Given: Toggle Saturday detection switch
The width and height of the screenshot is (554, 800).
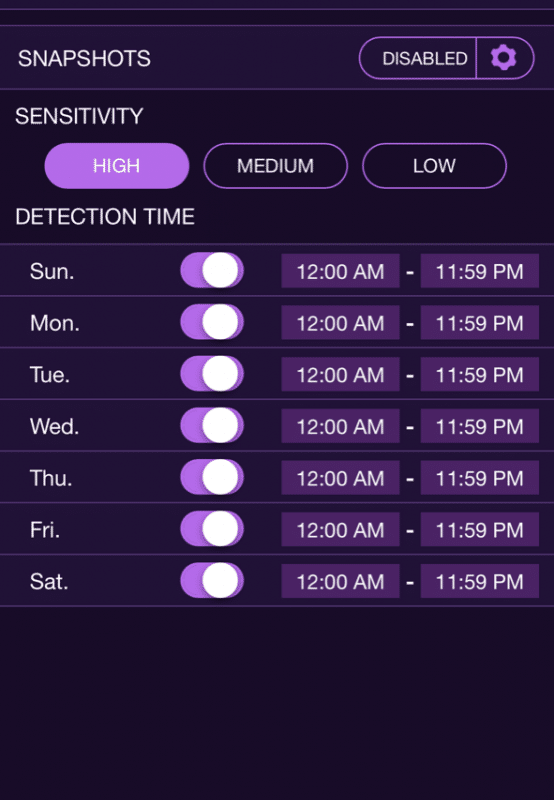Looking at the screenshot, I should point(212,581).
